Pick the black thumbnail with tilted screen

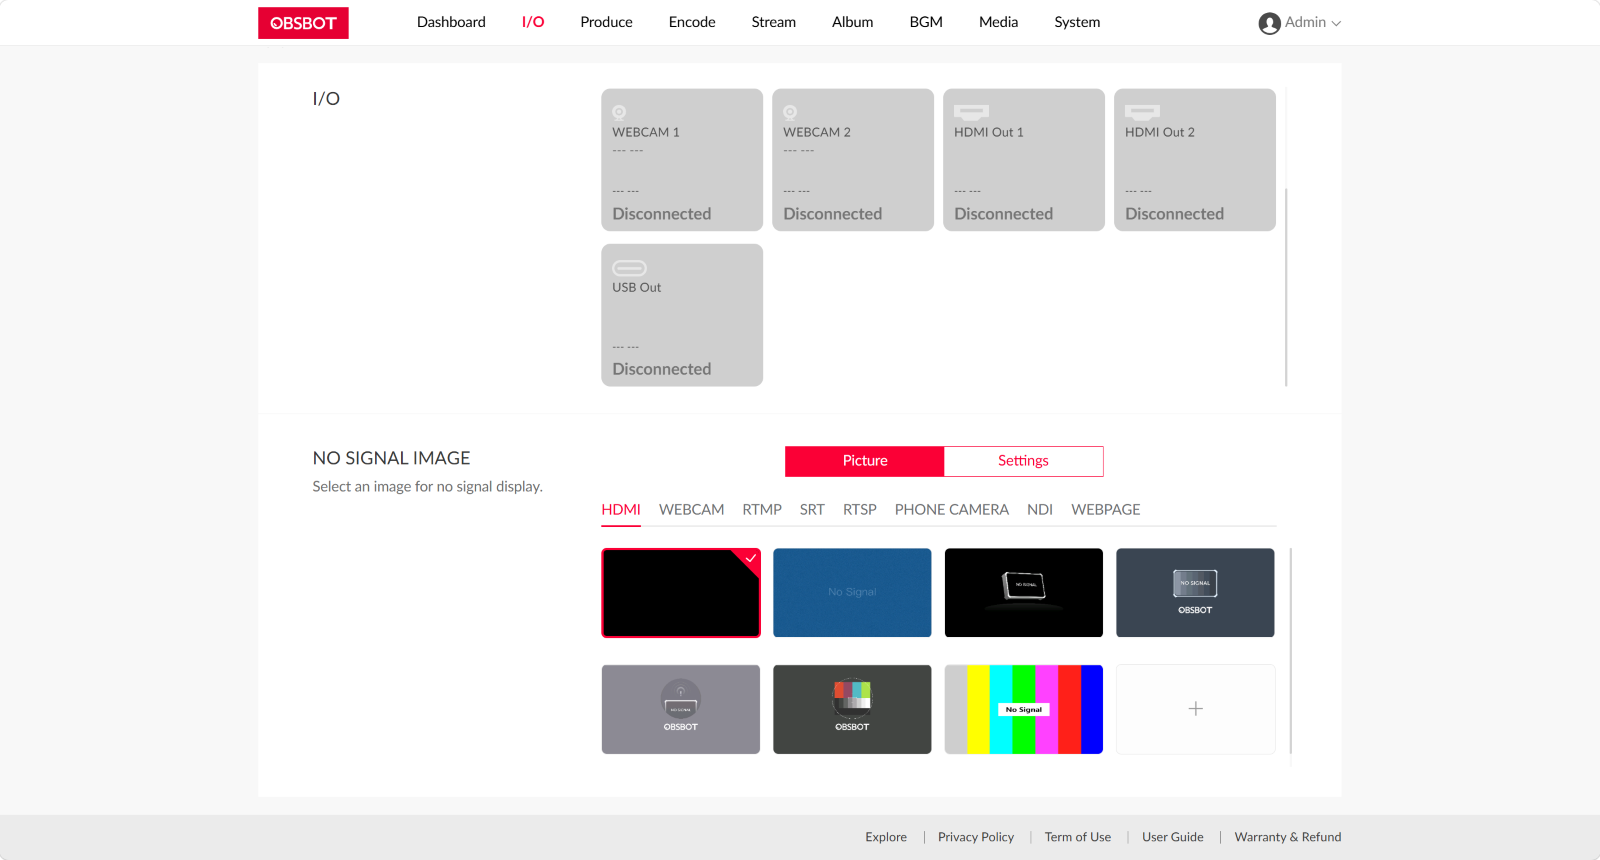pos(1024,593)
